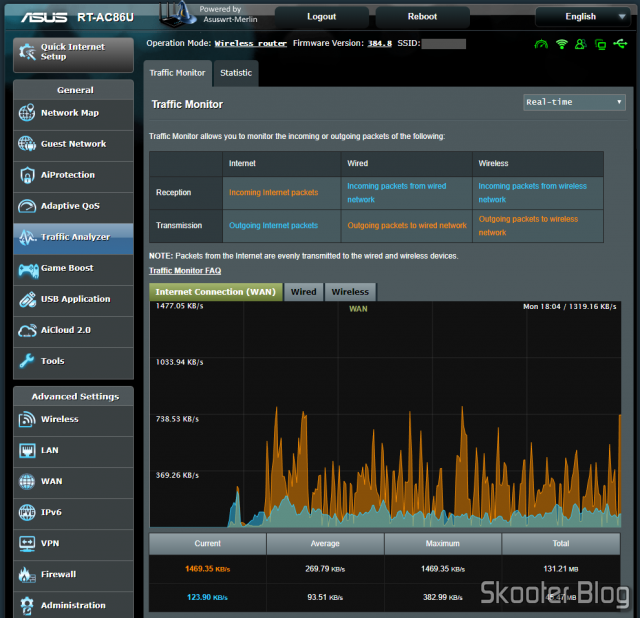Click the AiCloud 2.0 cloud icon
Image resolution: width=640 pixels, height=618 pixels.
(x=27, y=330)
